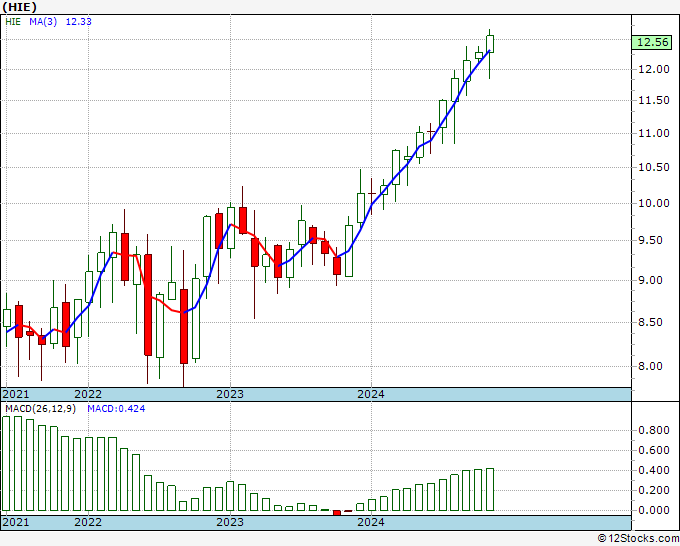Click 2022 on the price chart timeline
Image resolution: width=680 pixels, height=546 pixels.
coord(88,394)
